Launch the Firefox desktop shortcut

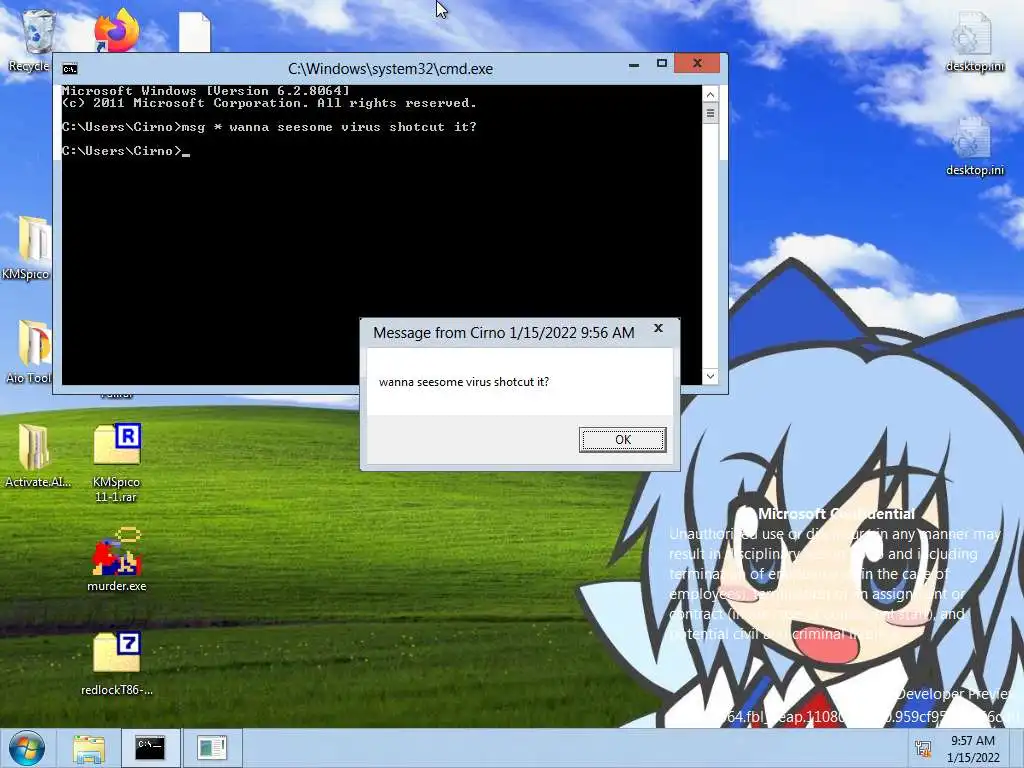coord(116,31)
